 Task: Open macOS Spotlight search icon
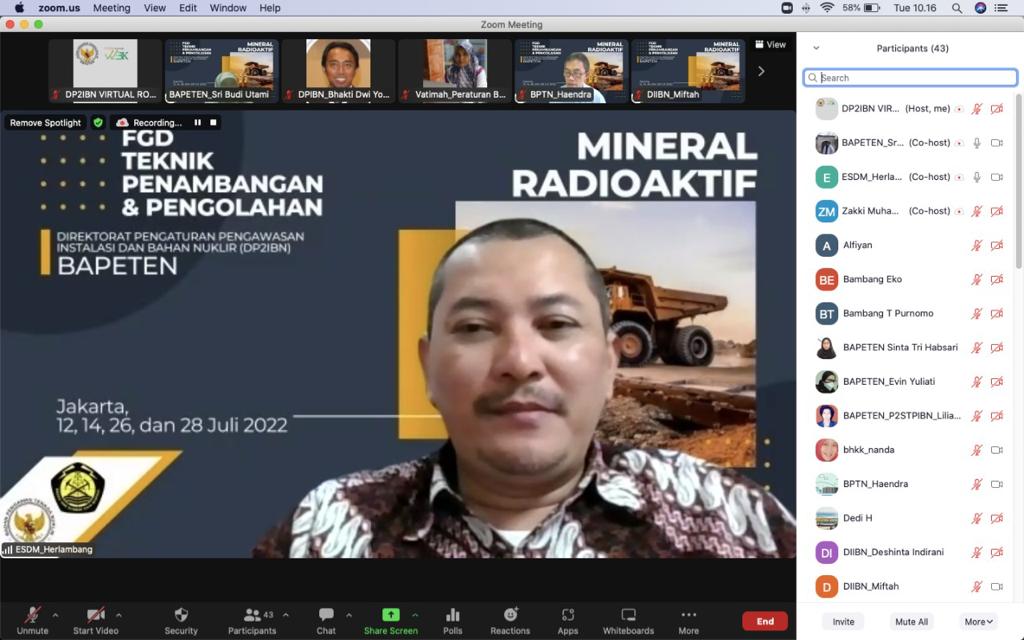957,8
